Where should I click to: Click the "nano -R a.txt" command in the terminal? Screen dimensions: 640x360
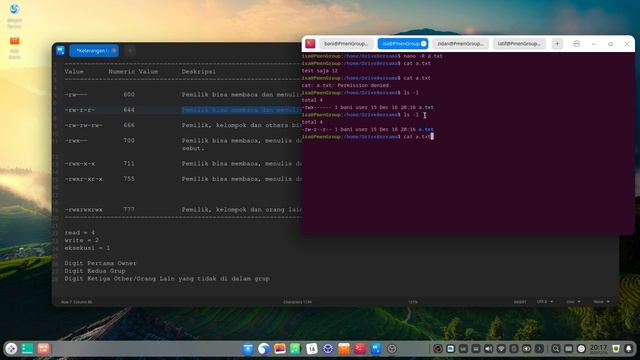[x=423, y=56]
